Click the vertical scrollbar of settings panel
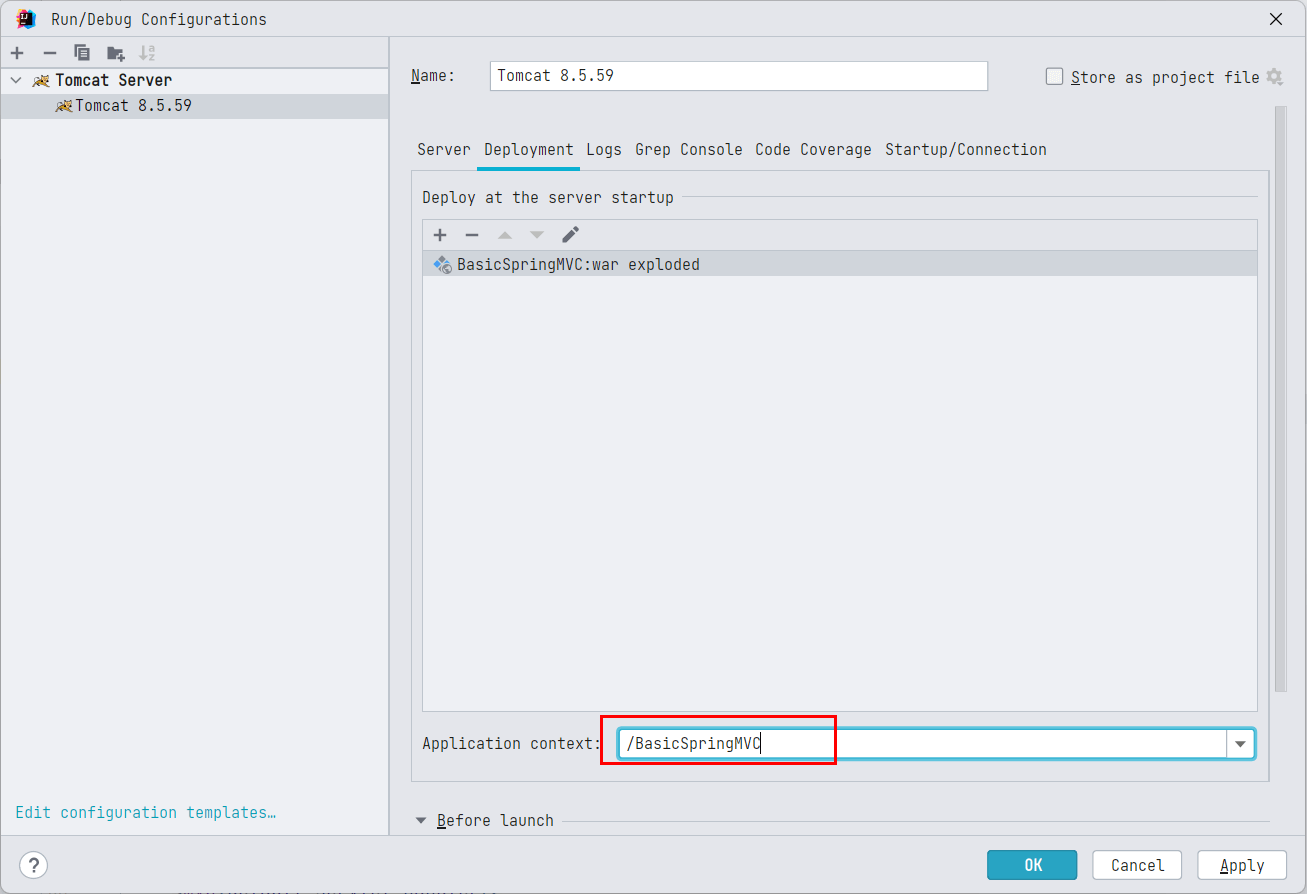 pos(1280,397)
